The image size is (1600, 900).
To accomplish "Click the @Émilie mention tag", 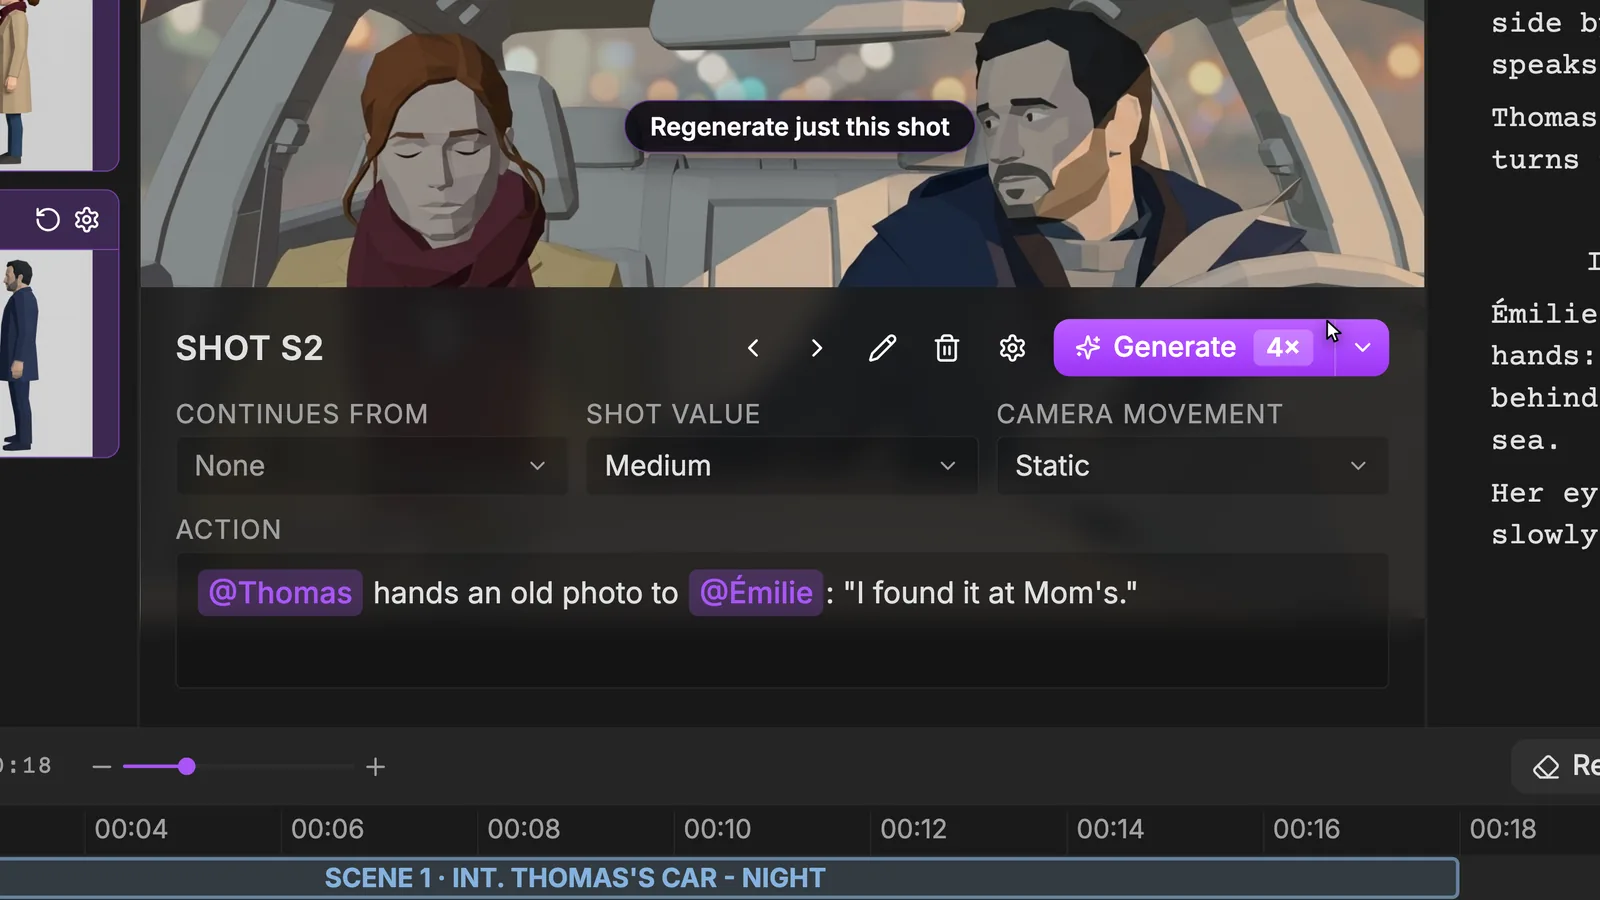I will pos(756,593).
